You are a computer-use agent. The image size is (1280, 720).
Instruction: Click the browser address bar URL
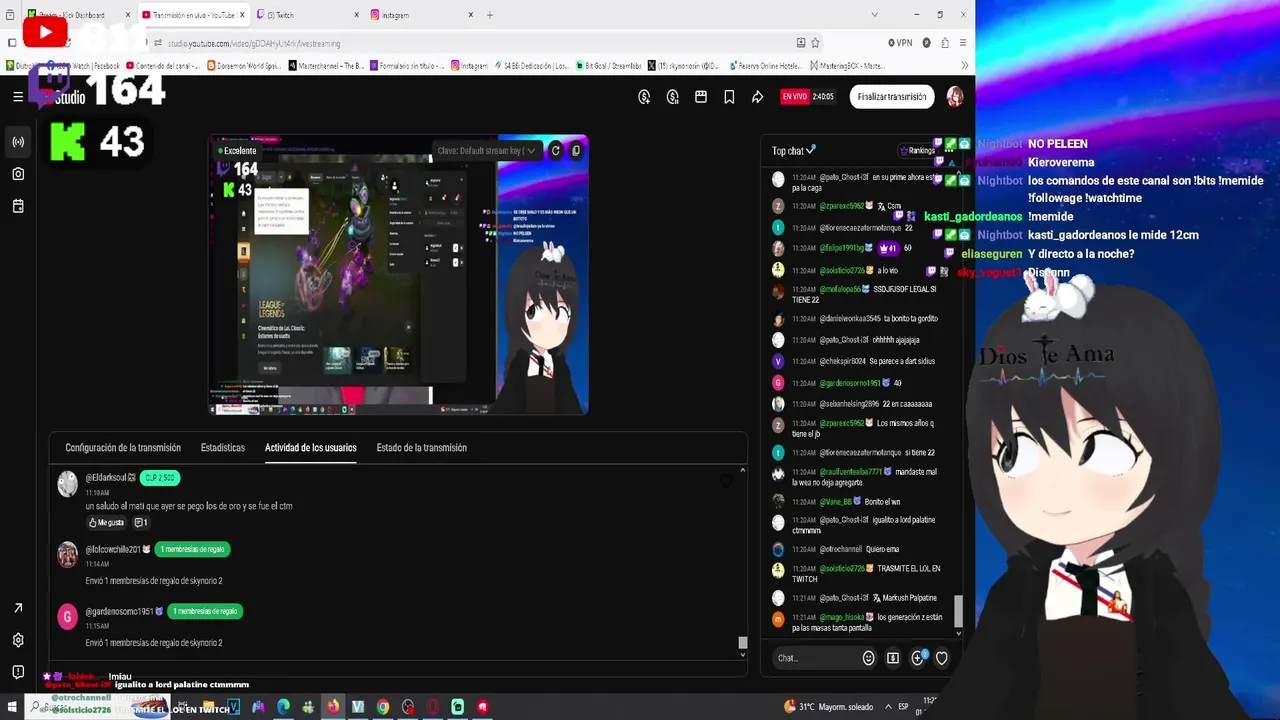(254, 43)
